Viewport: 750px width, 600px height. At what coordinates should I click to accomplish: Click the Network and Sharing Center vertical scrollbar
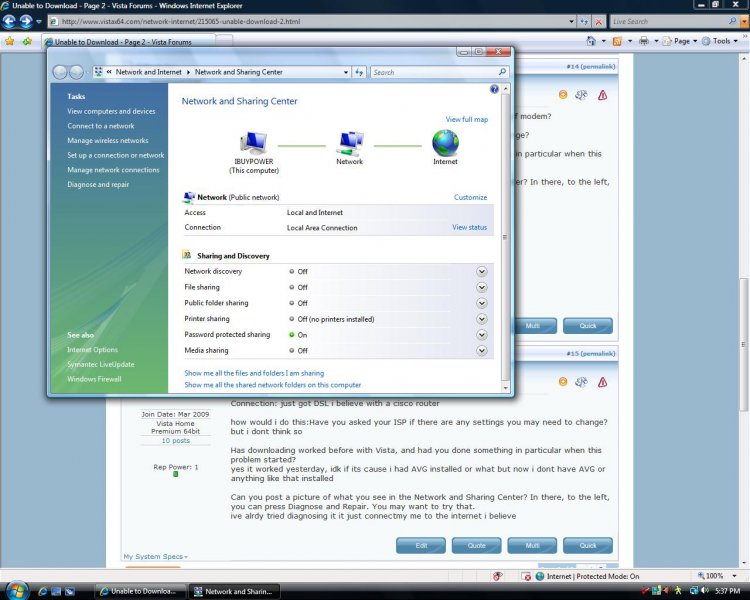[505, 238]
